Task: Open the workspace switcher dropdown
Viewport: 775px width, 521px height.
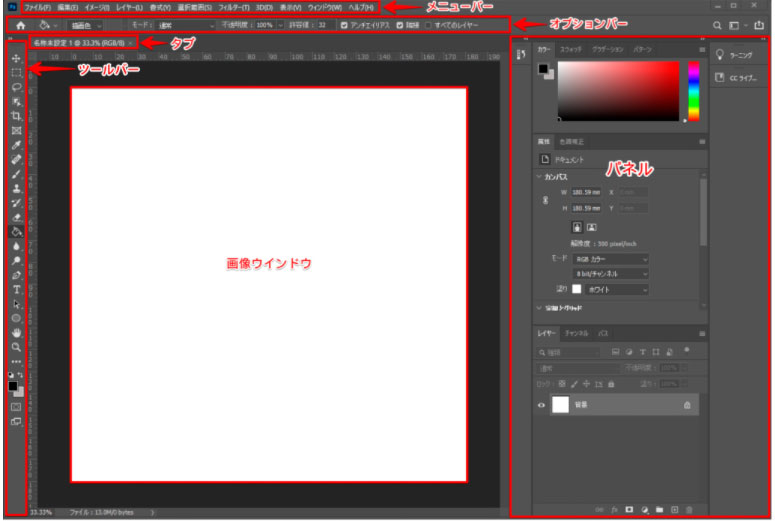Action: click(x=737, y=25)
